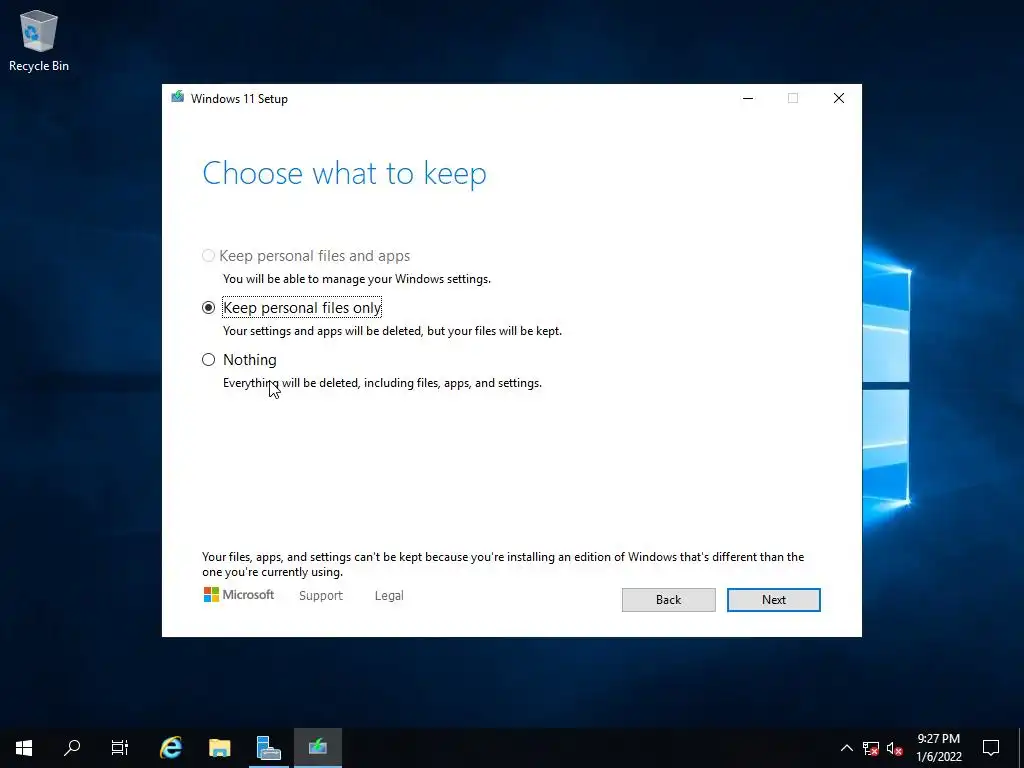Click 'Choose what to keep' heading

344,174
